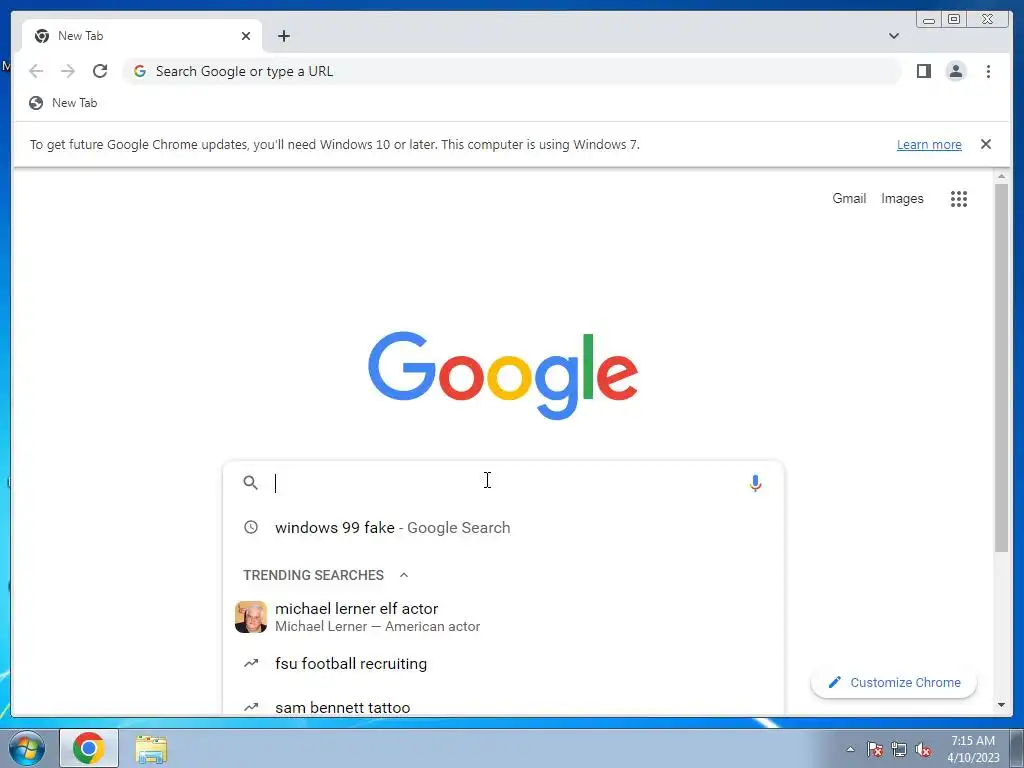Select 'sam bennett tattoo' trending search
Image resolution: width=1024 pixels, height=768 pixels.
(503, 707)
